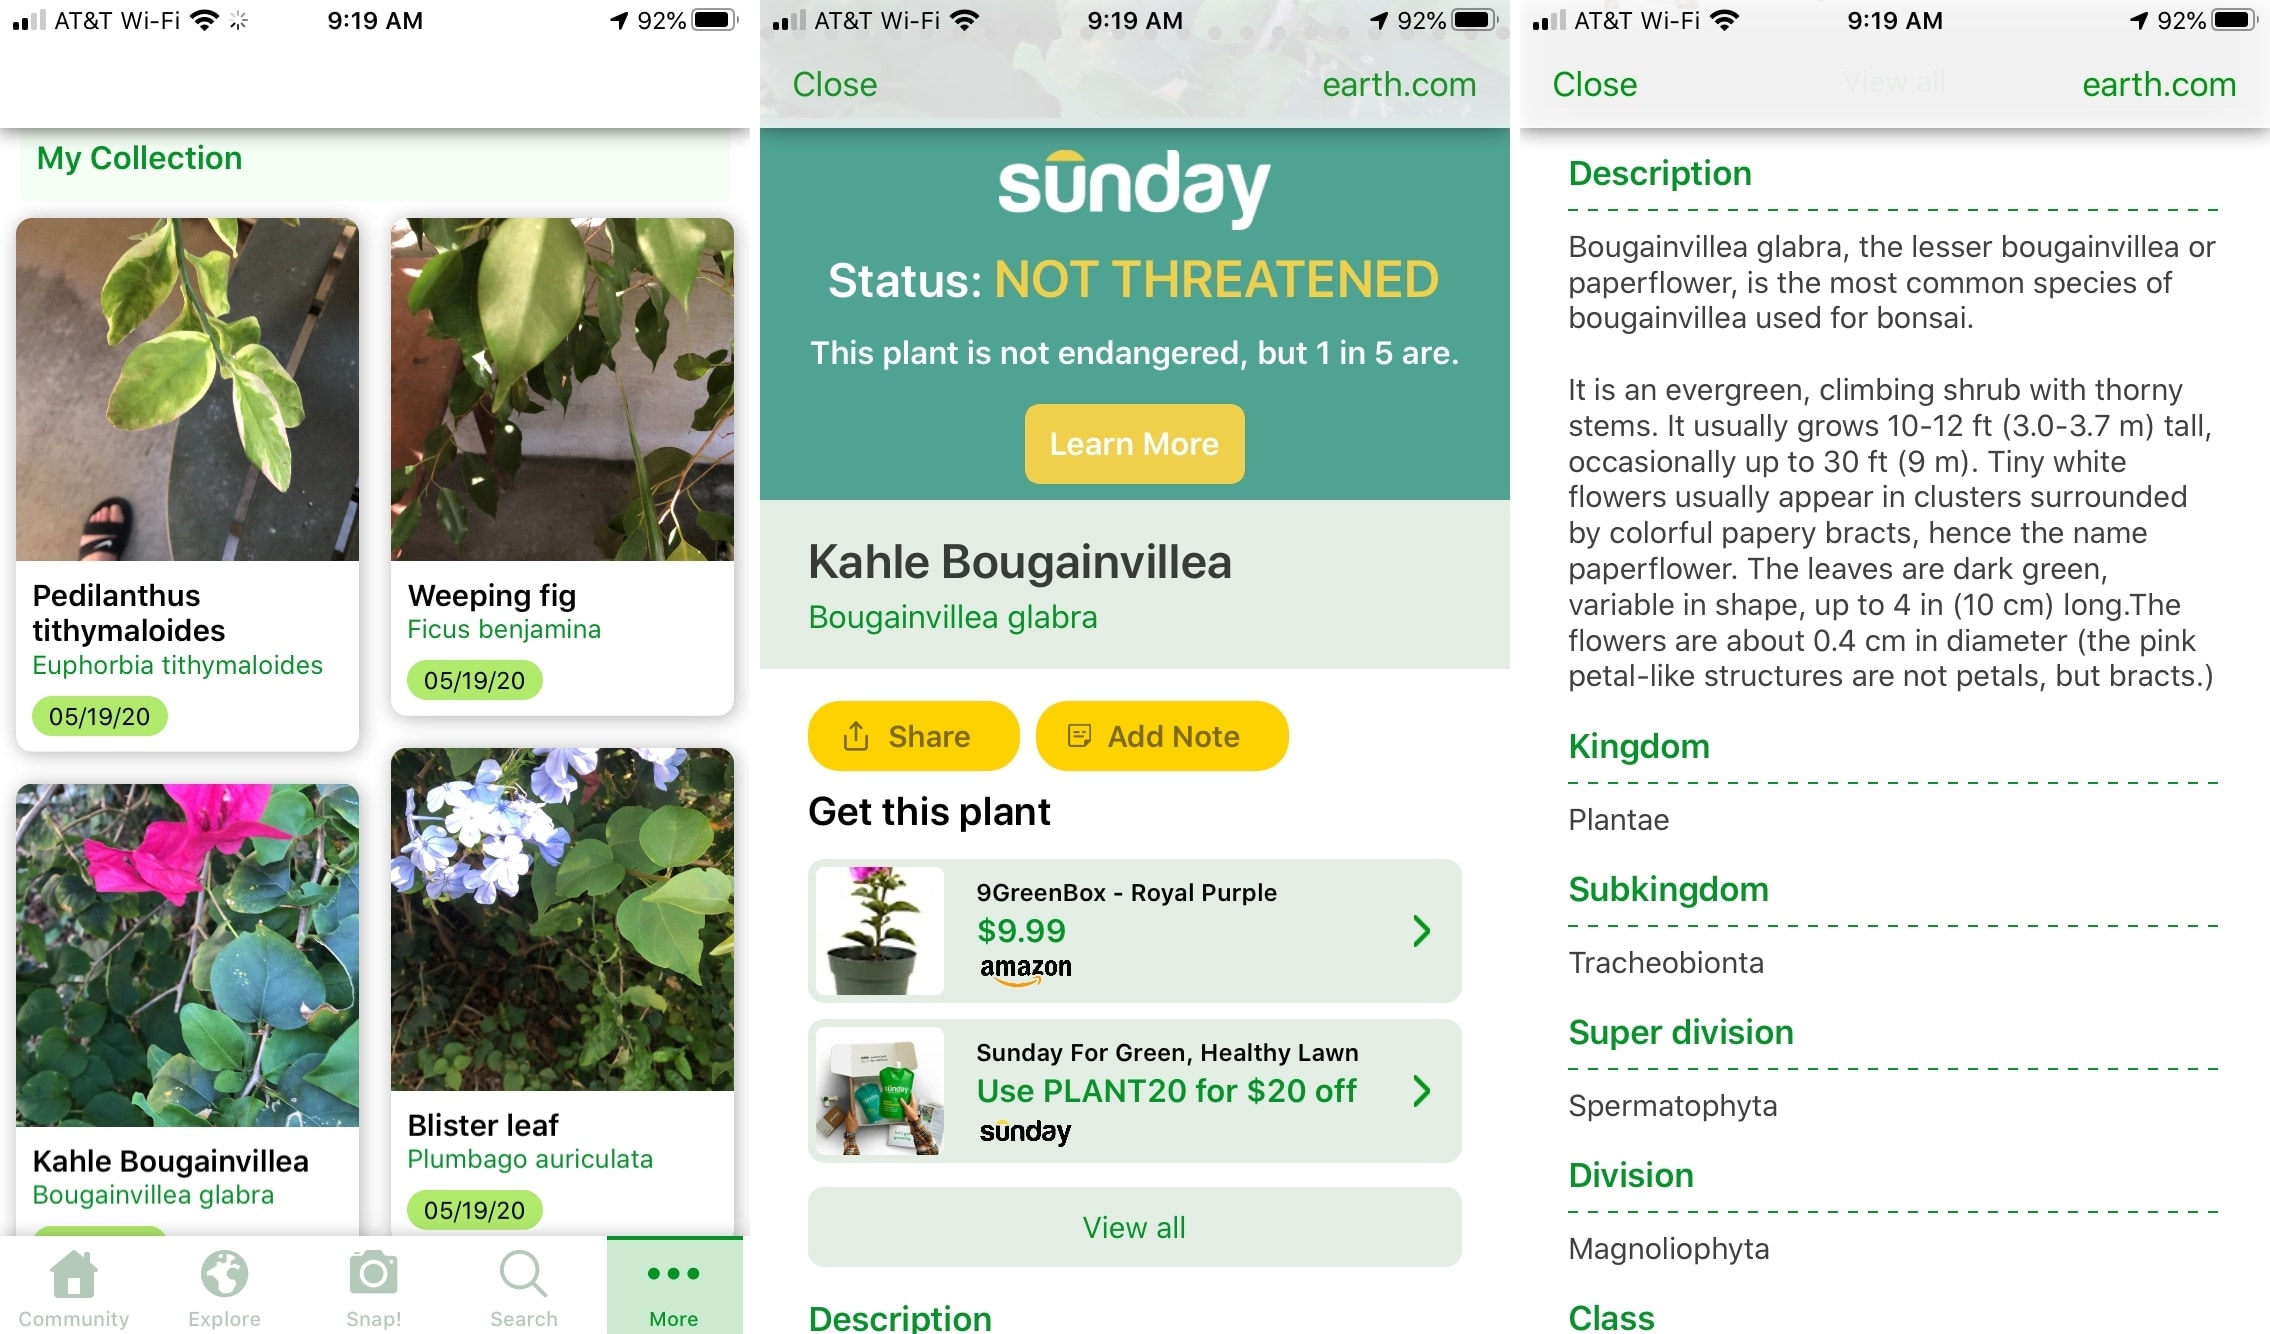Tap the Close button on plant detail
The image size is (2270, 1334).
[x=837, y=84]
